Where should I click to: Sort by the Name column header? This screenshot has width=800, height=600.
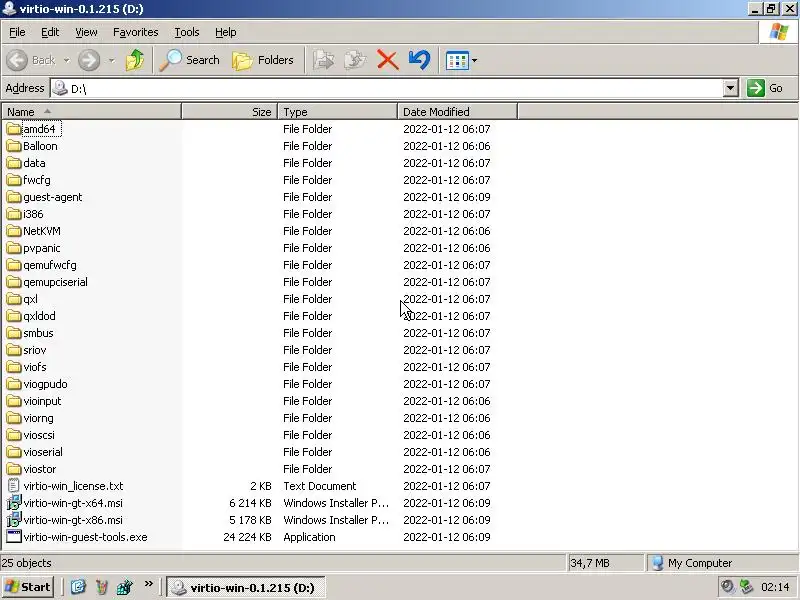point(91,112)
